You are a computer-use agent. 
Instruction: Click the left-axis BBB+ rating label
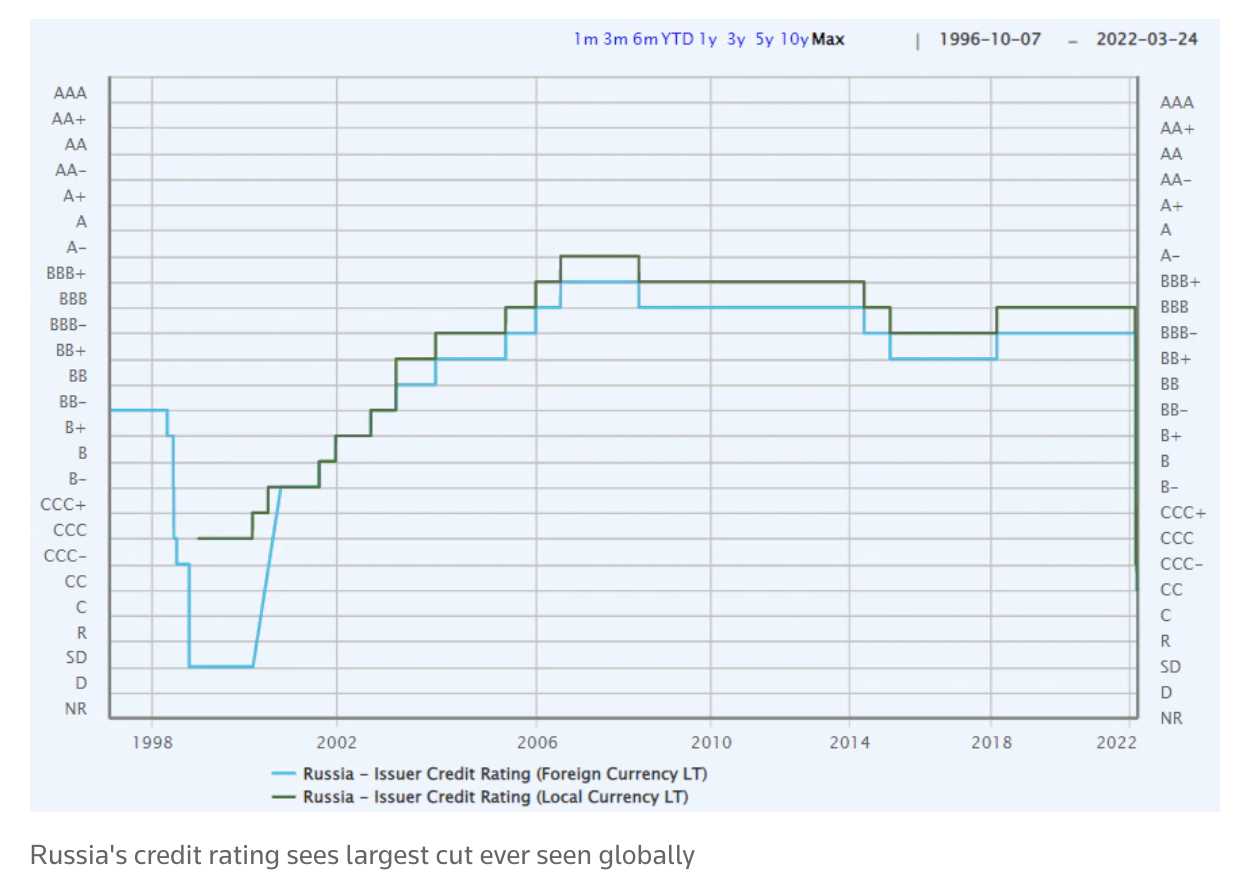[x=66, y=273]
